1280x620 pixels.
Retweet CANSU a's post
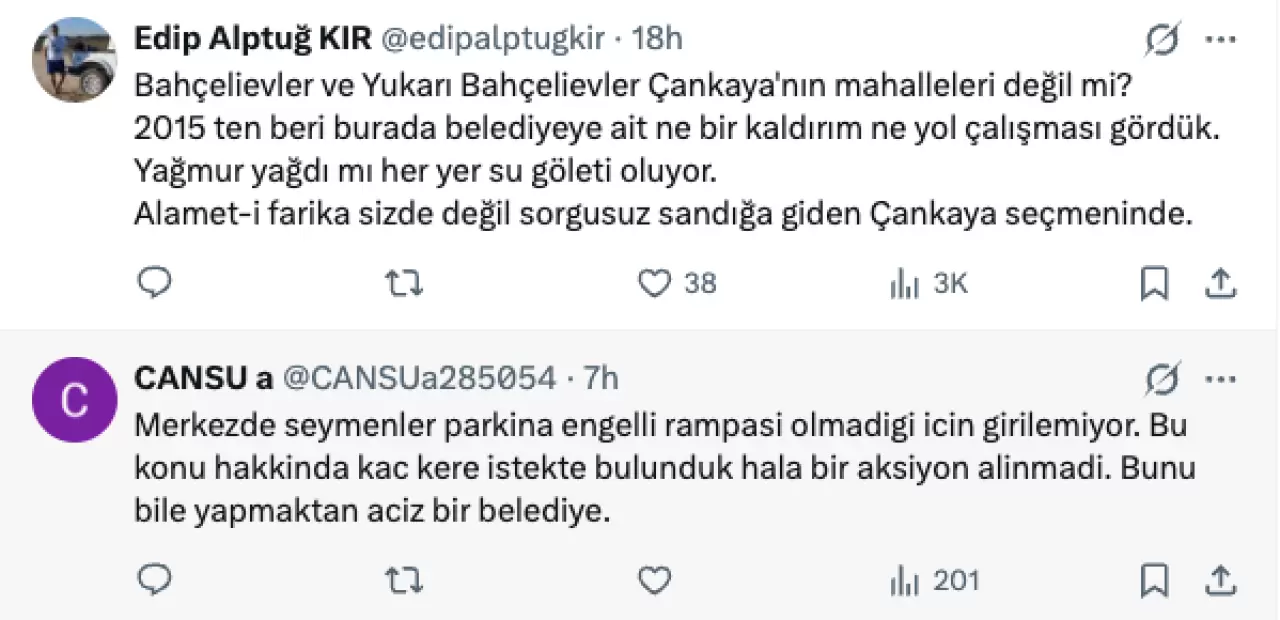click(403, 580)
